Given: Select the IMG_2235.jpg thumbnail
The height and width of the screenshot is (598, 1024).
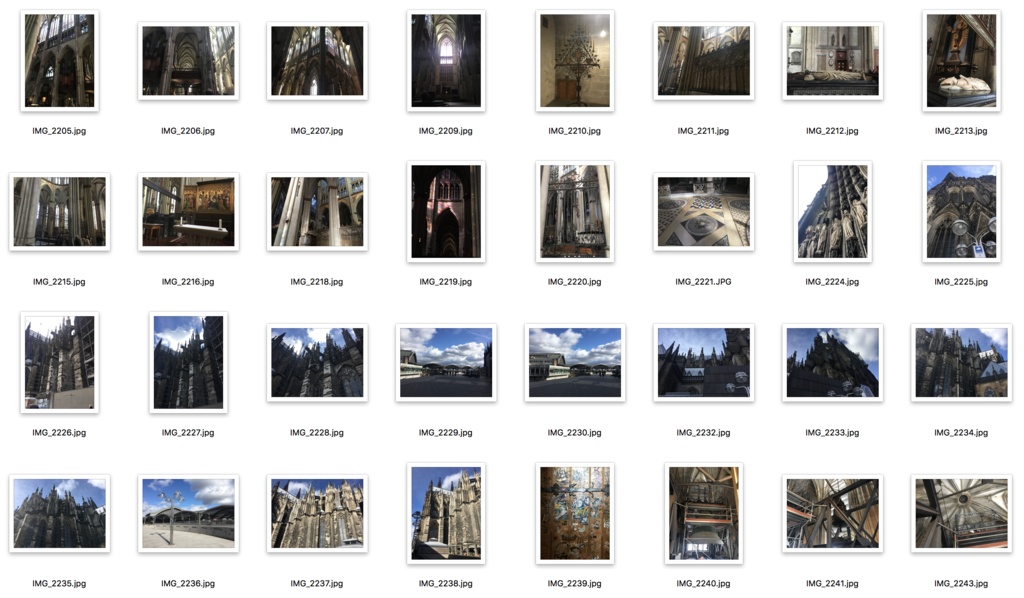Looking at the screenshot, I should 59,513.
